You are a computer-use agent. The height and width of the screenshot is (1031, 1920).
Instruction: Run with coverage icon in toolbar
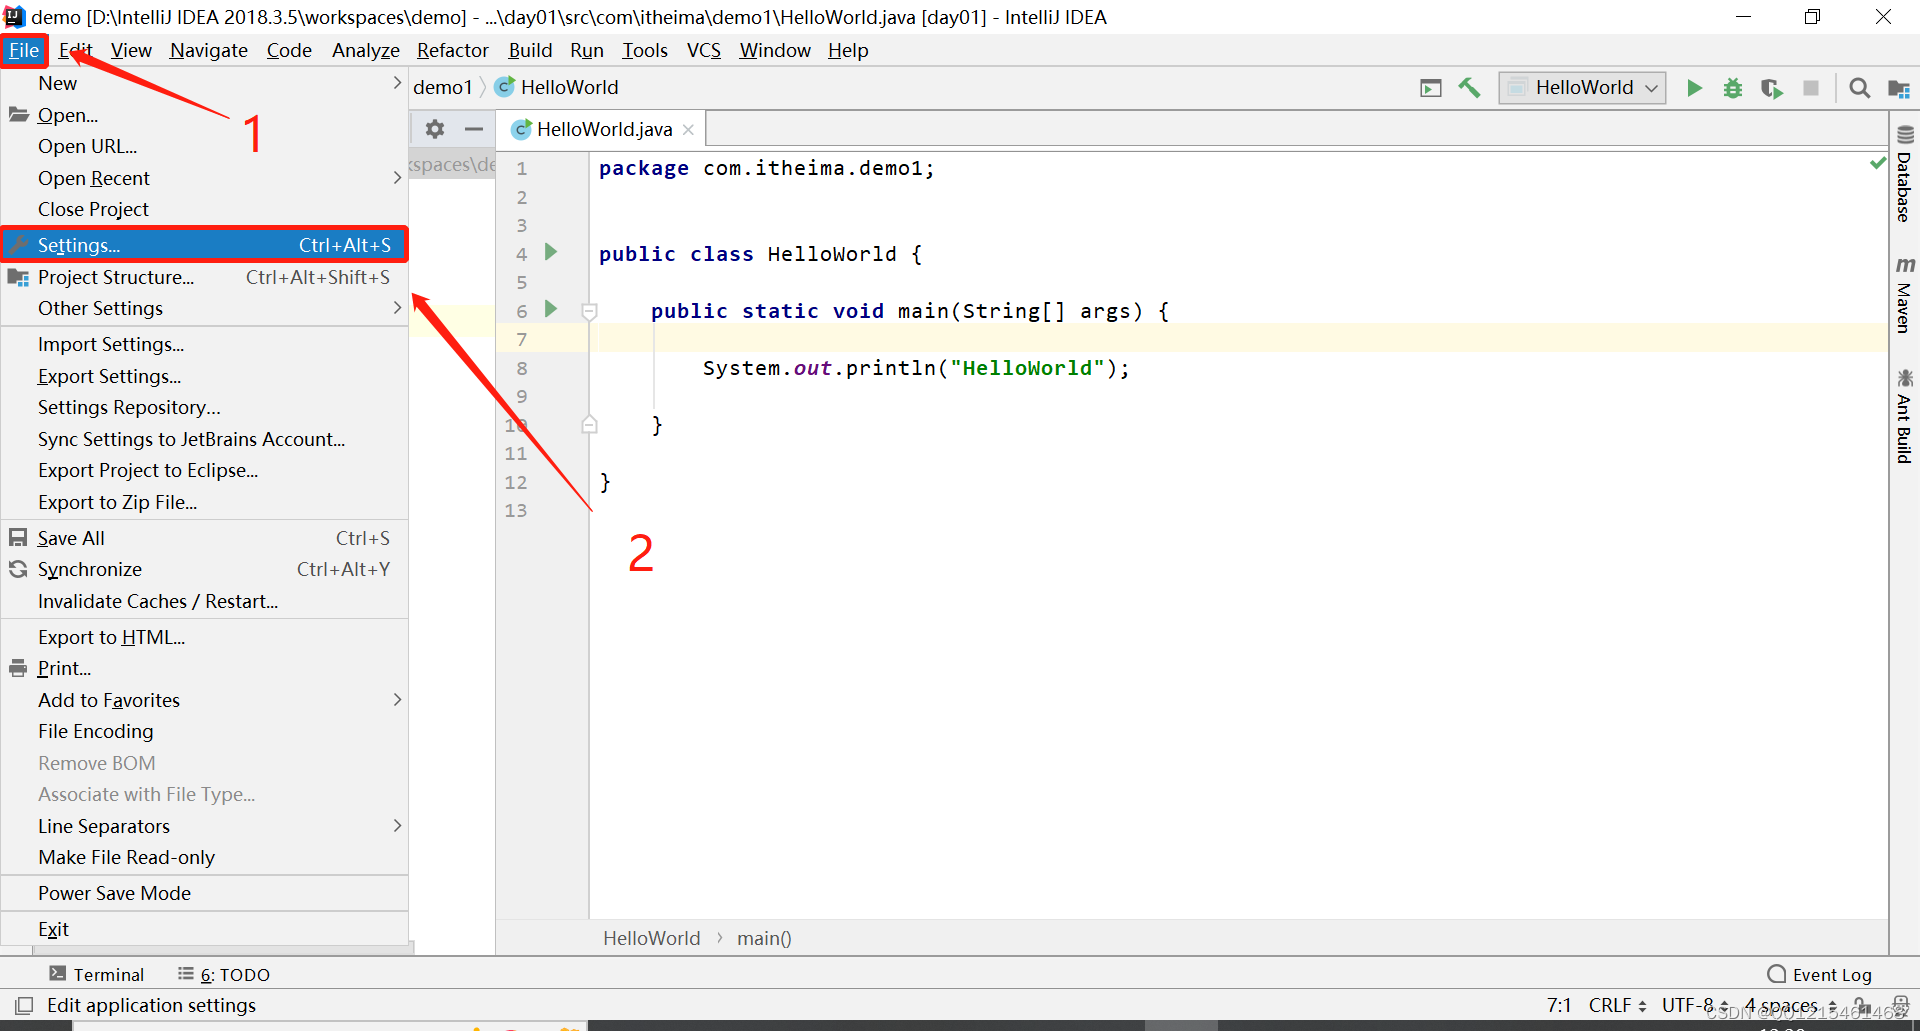[x=1772, y=88]
